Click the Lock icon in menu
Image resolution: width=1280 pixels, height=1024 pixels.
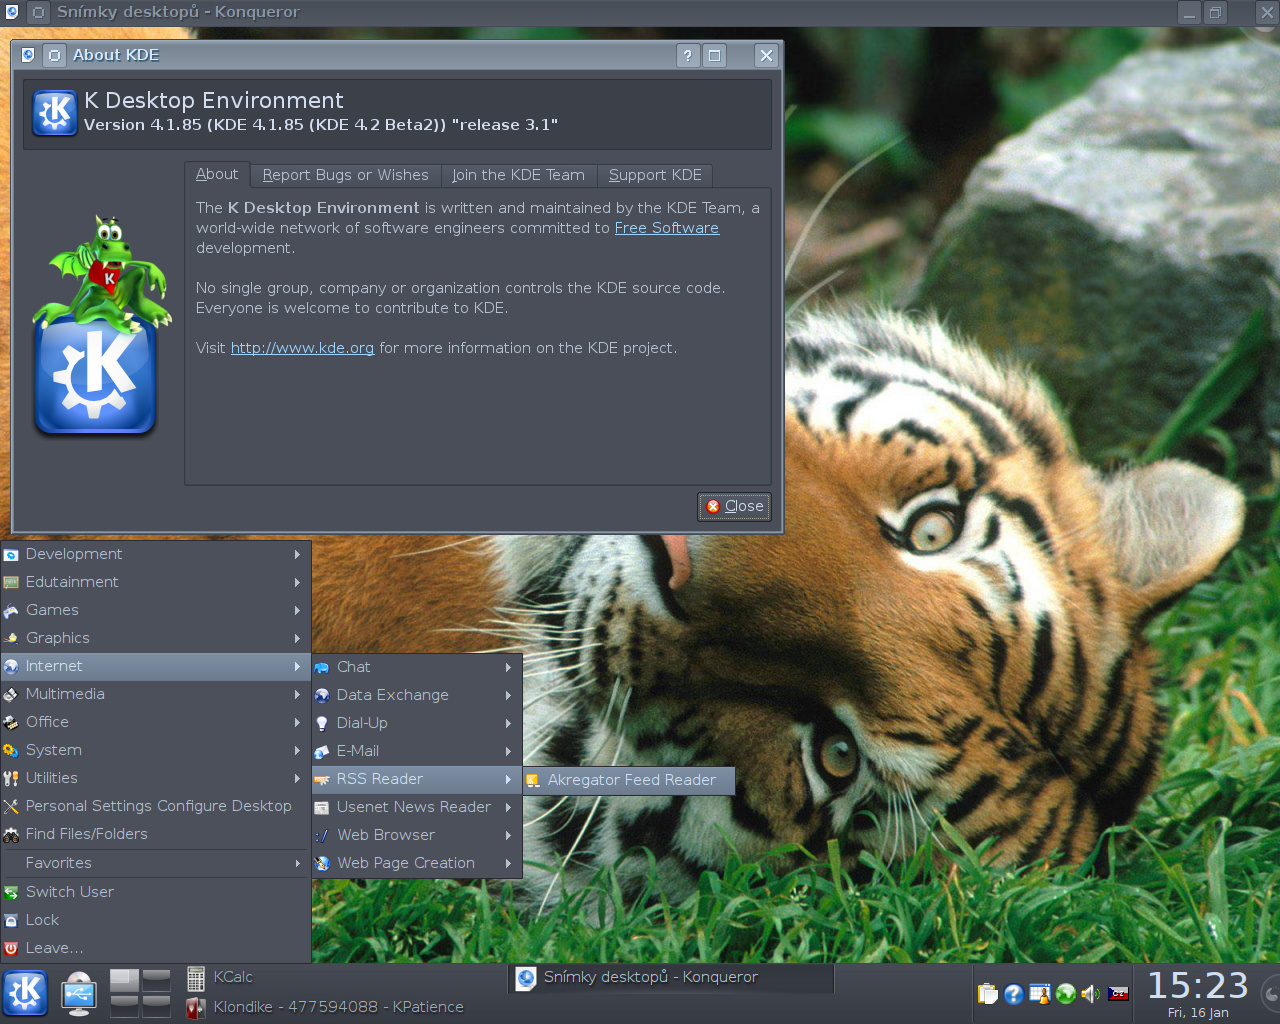11,920
